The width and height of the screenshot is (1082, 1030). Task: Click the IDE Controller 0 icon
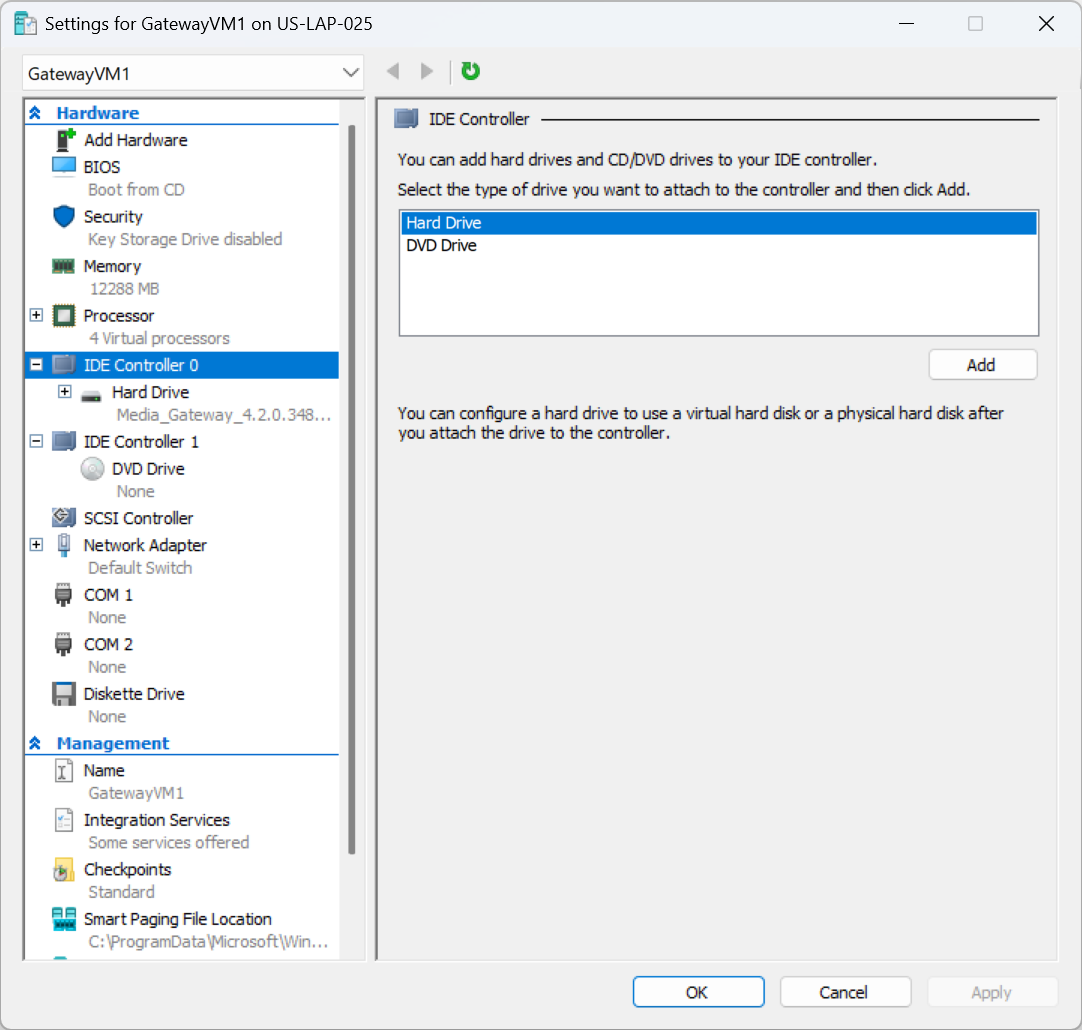(63, 365)
